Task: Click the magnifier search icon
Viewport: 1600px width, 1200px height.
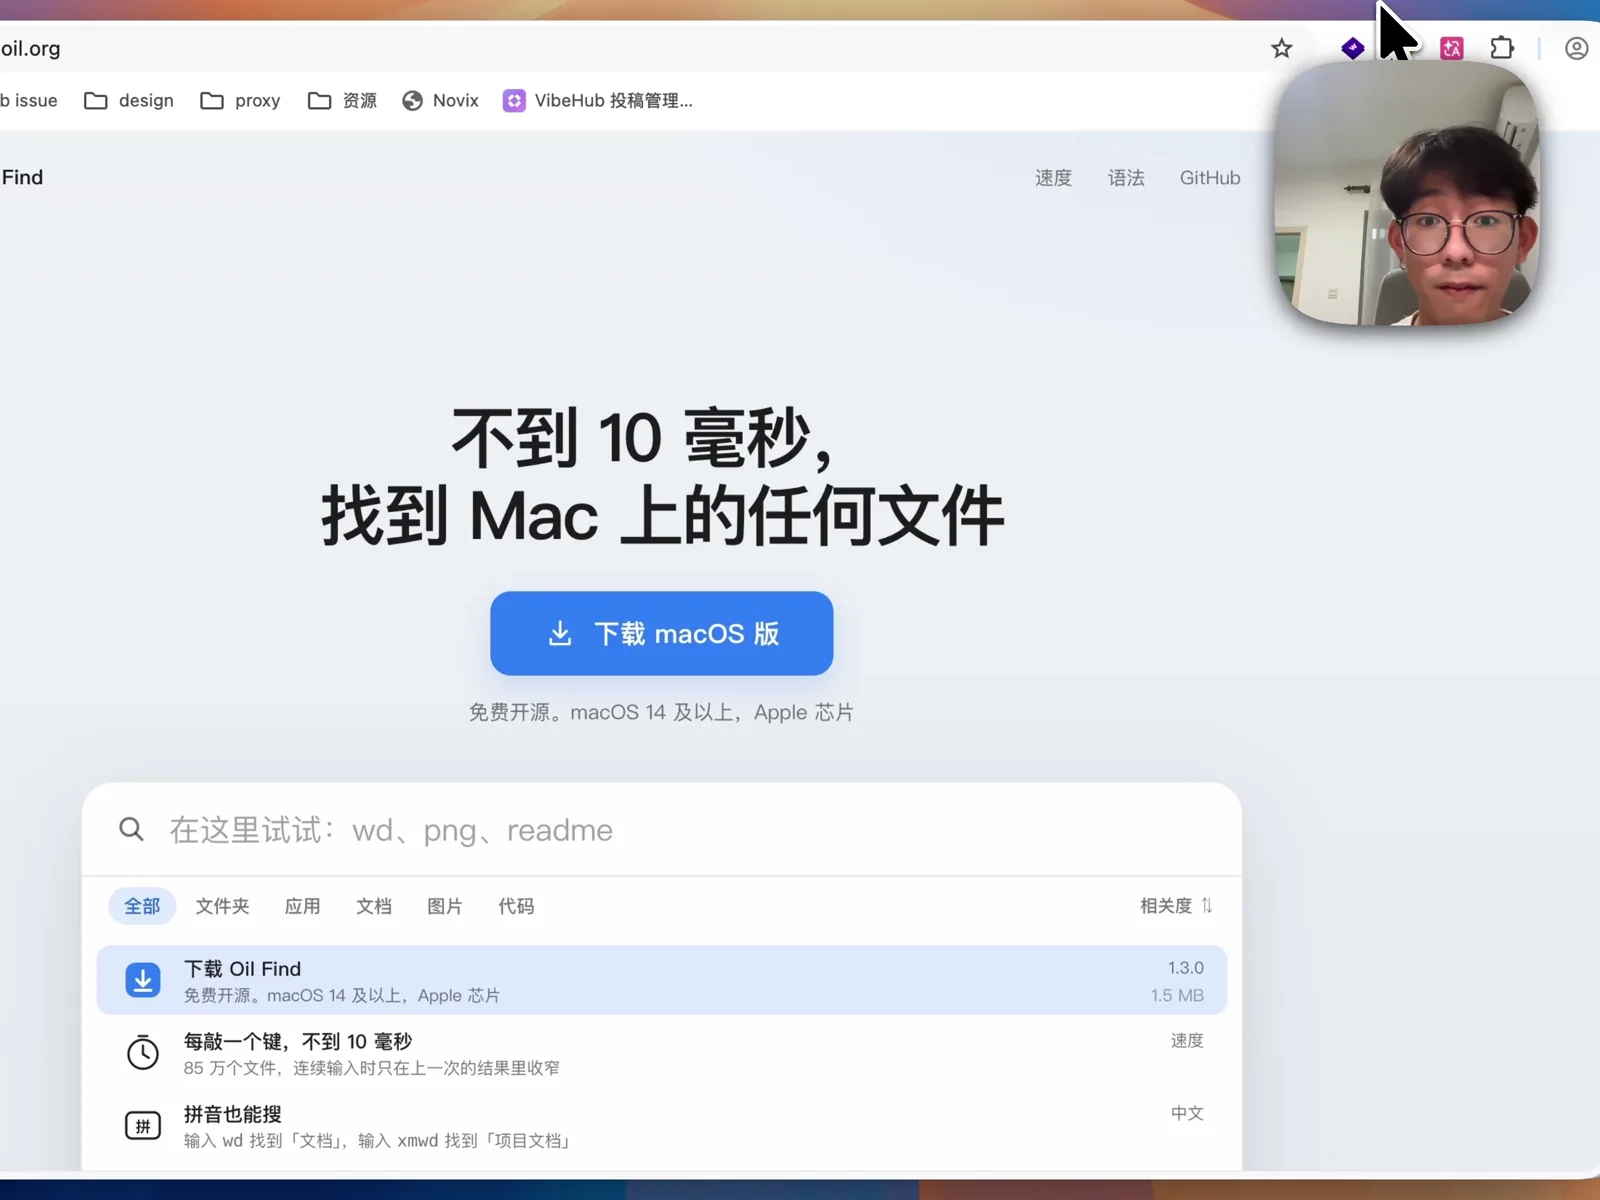Action: [x=131, y=829]
